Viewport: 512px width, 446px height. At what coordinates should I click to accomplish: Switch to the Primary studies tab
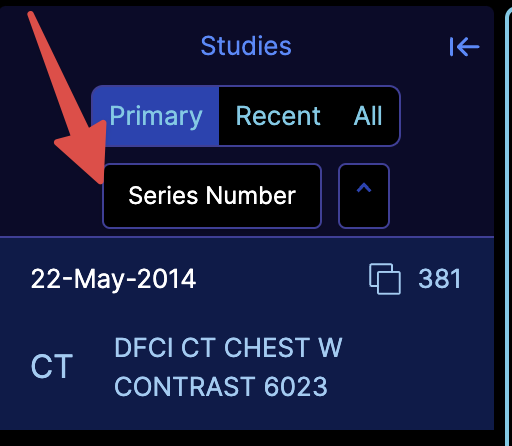pos(155,116)
